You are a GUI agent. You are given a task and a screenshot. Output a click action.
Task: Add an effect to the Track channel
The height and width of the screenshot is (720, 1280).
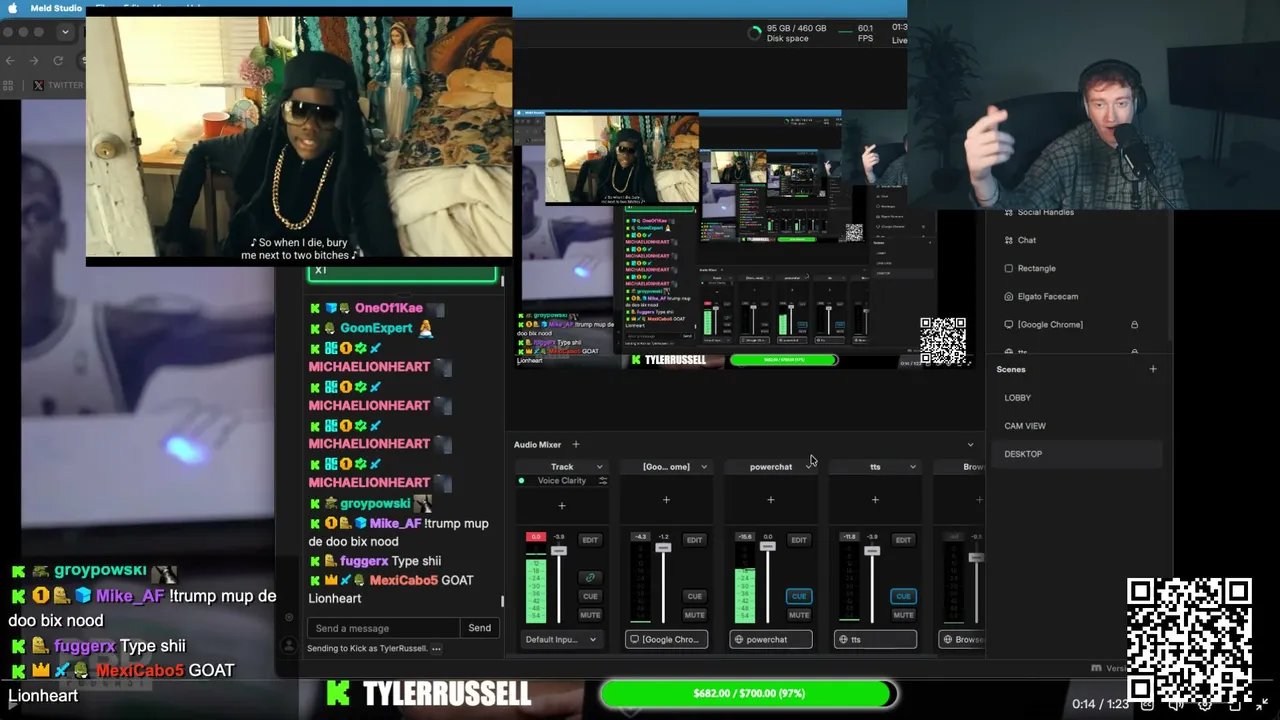point(562,506)
